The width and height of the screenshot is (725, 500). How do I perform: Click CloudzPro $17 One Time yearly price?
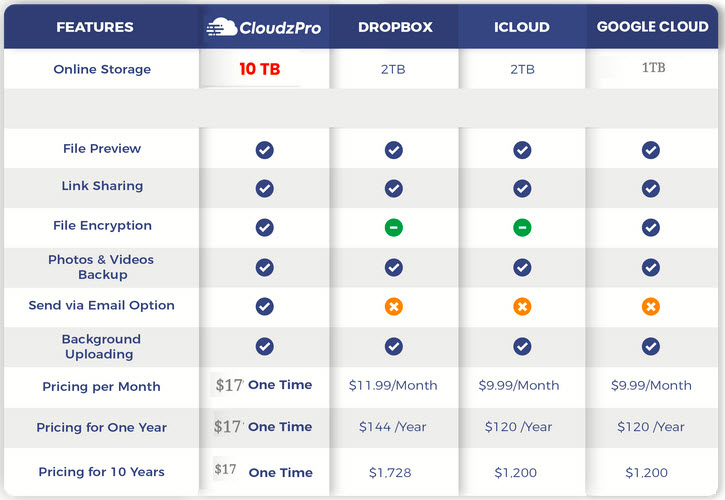click(x=263, y=426)
